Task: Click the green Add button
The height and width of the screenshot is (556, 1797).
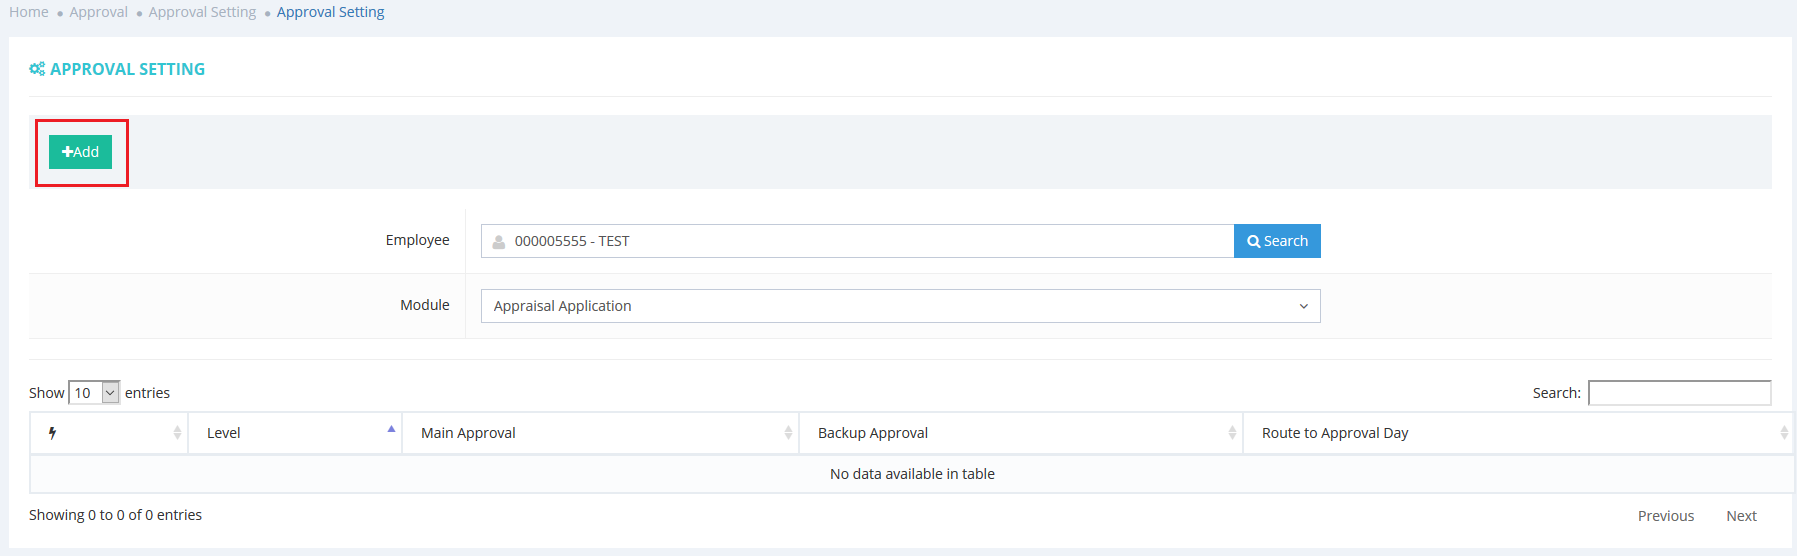Action: (80, 152)
